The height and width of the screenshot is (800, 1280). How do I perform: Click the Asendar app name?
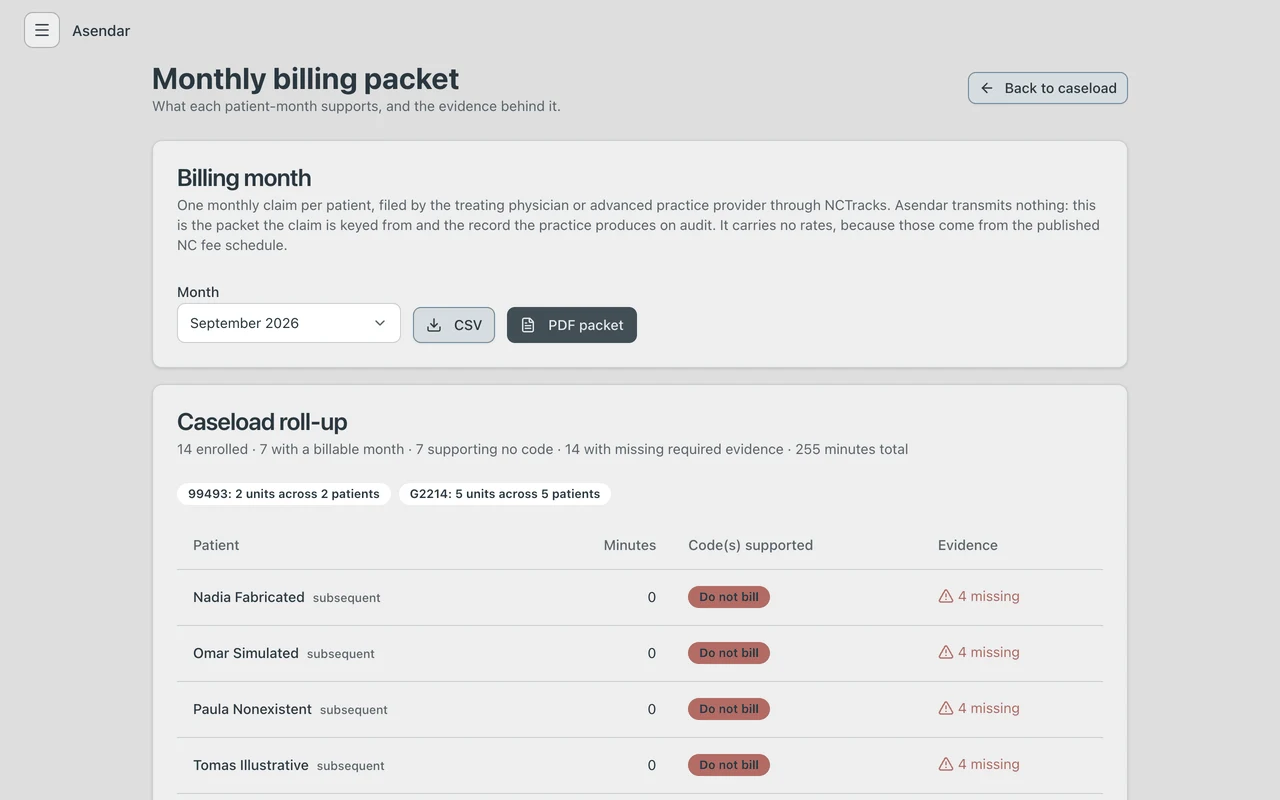pyautogui.click(x=101, y=31)
